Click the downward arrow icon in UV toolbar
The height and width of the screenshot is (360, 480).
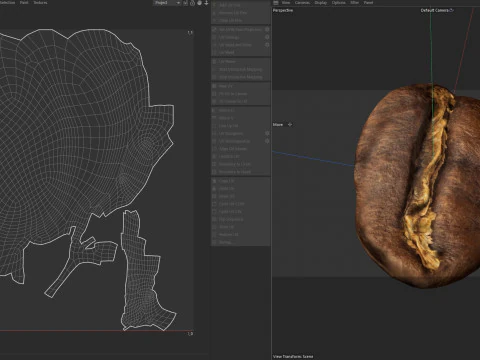[x=206, y=3]
